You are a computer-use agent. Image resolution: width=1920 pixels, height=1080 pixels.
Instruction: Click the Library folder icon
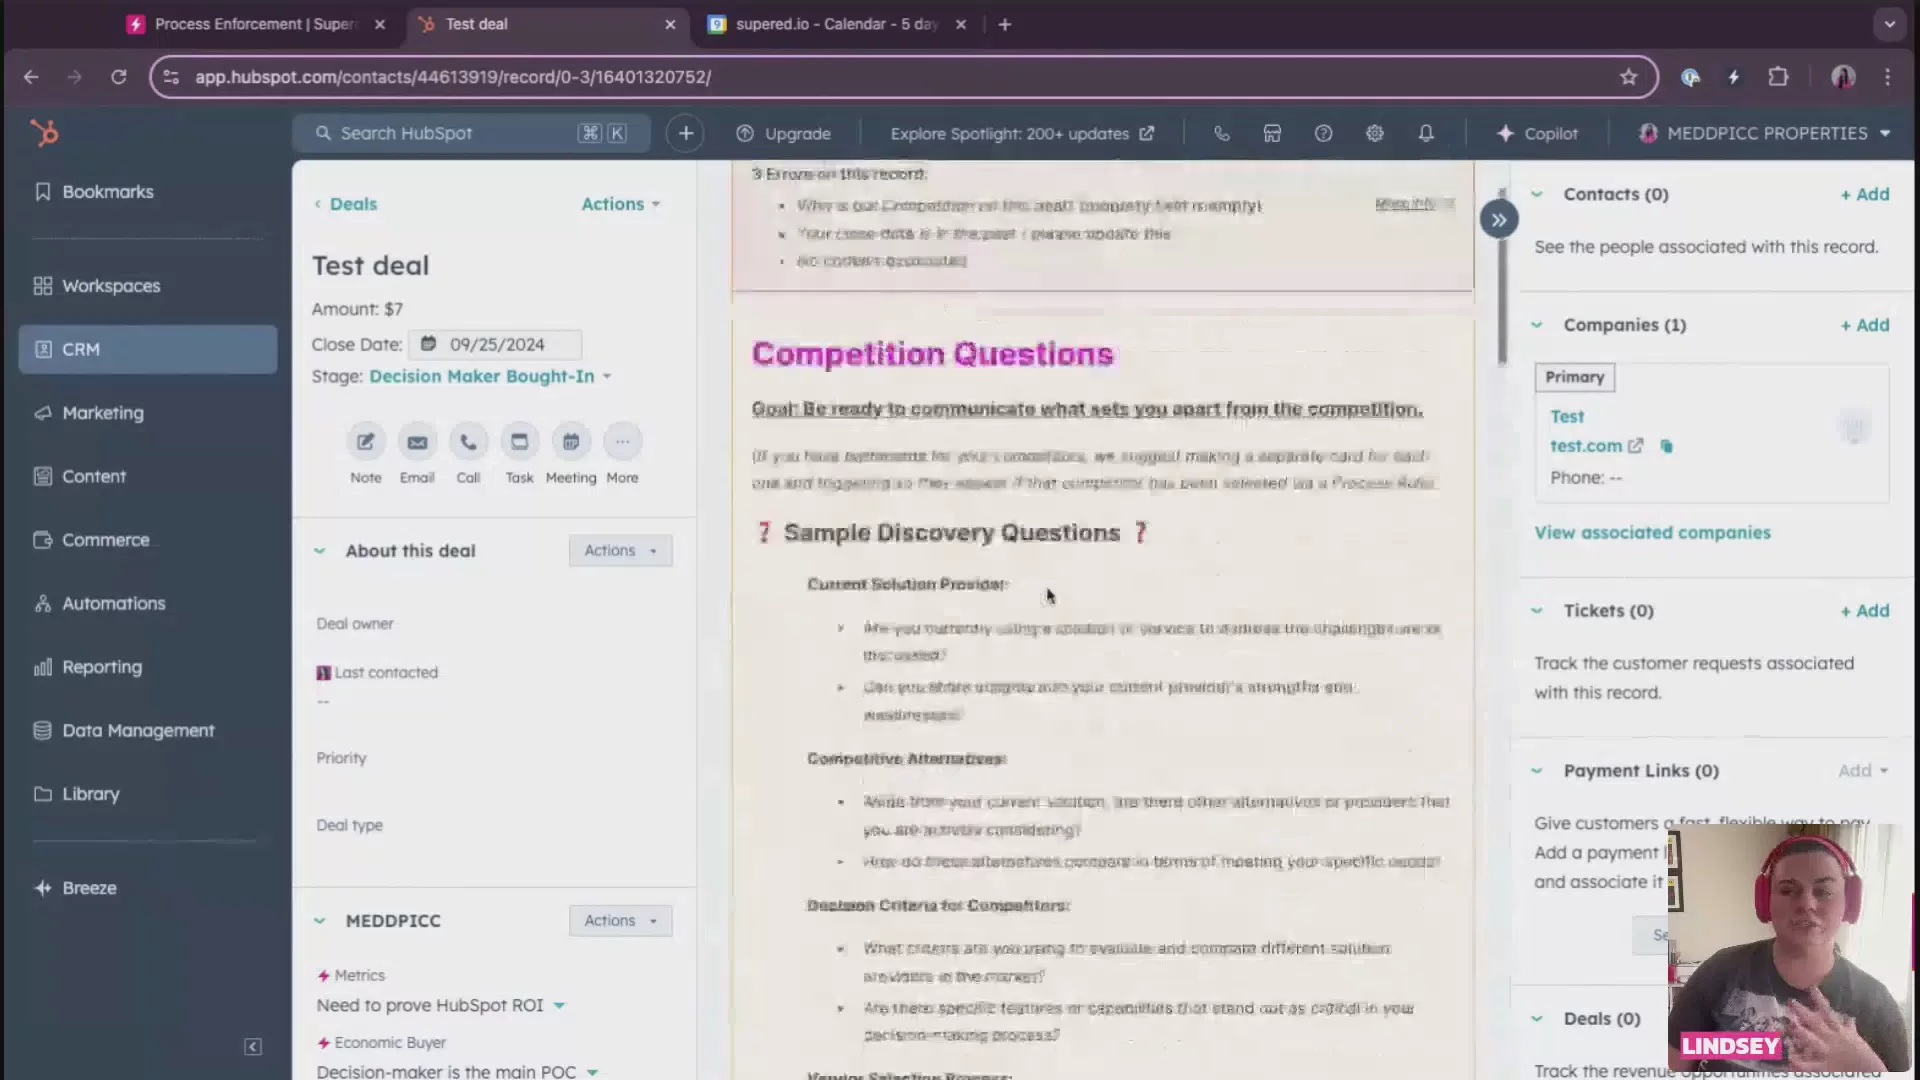click(43, 794)
